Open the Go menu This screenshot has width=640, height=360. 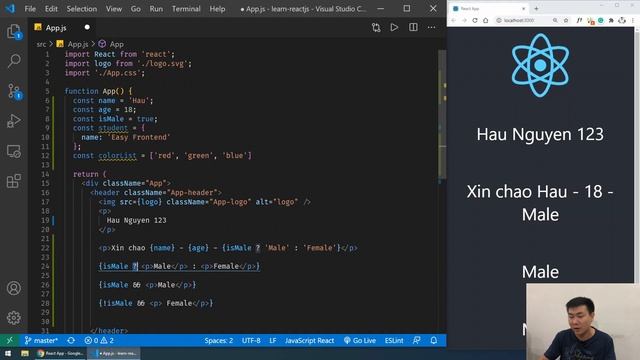(136, 9)
